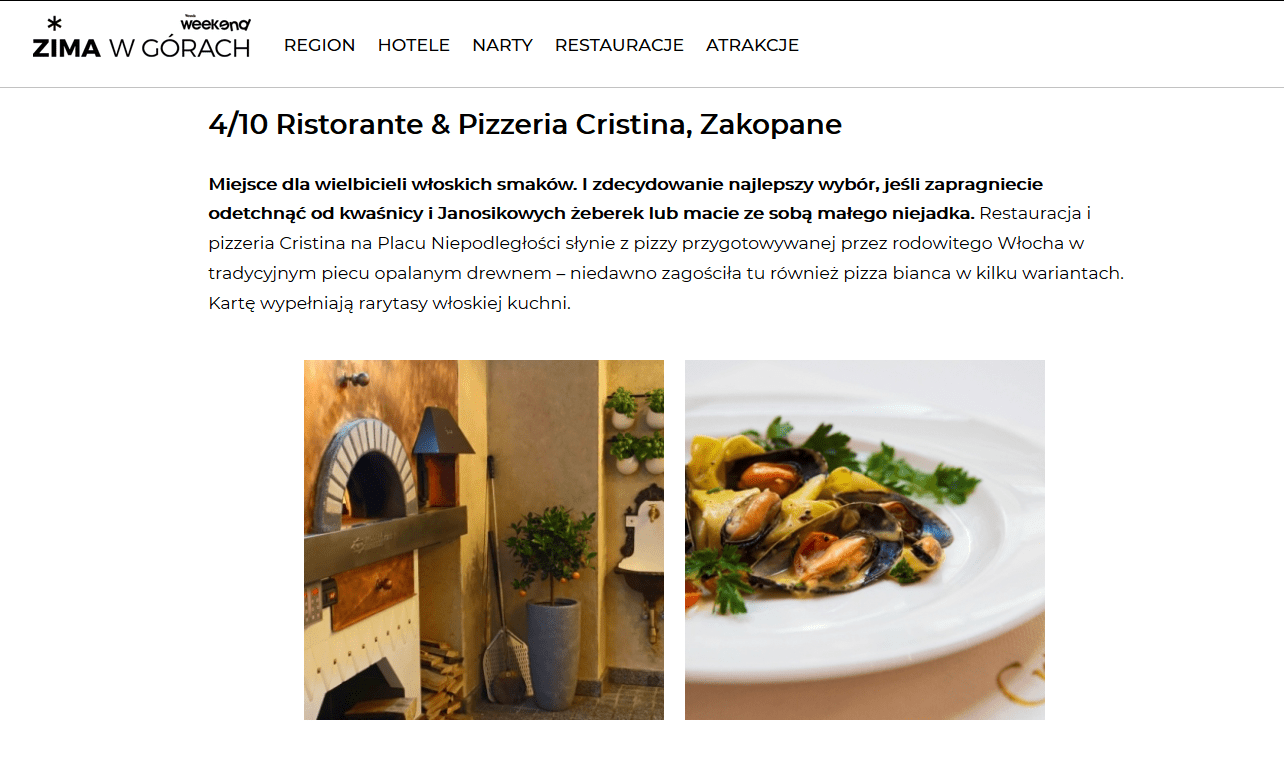Open the RESTAURACJE navigation link
This screenshot has width=1284, height=768.
coord(619,45)
